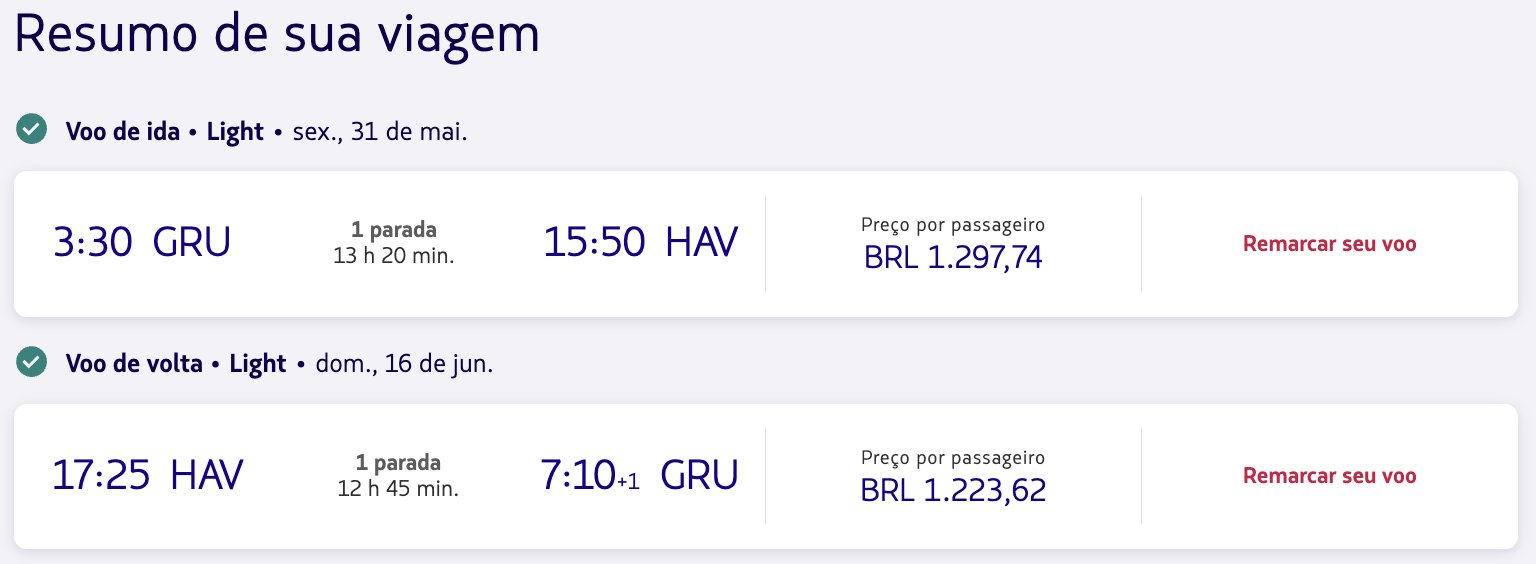Click the dom., 16 de jun. date
The image size is (1536, 564).
404,364
